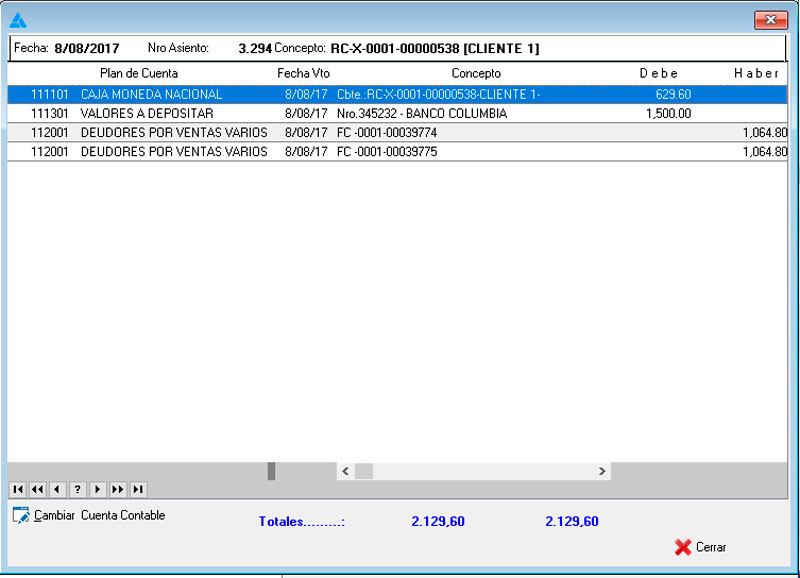Click the fast-rewind double-arrow navigator button
This screenshot has height=578, width=800.
37,489
